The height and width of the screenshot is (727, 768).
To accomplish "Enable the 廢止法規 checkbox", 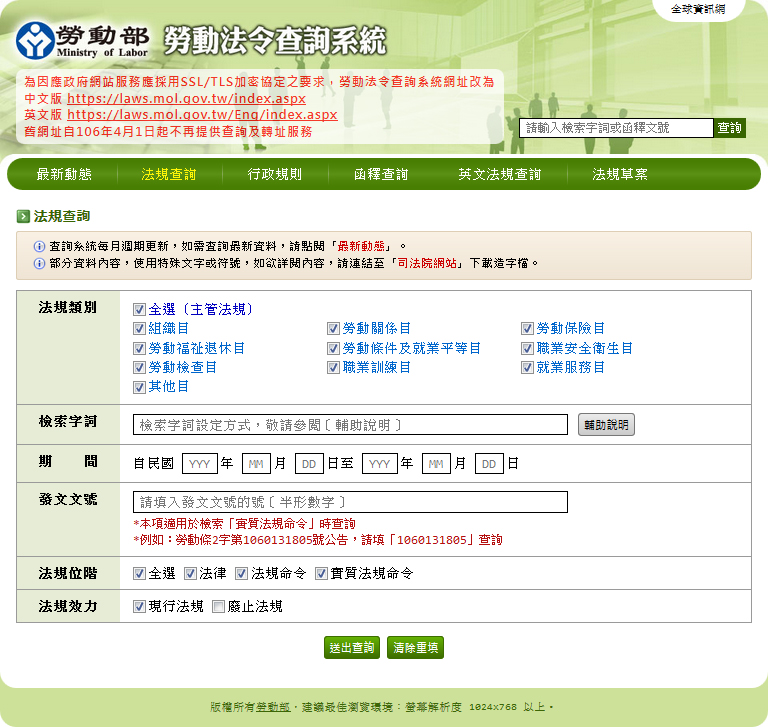I will (218, 607).
